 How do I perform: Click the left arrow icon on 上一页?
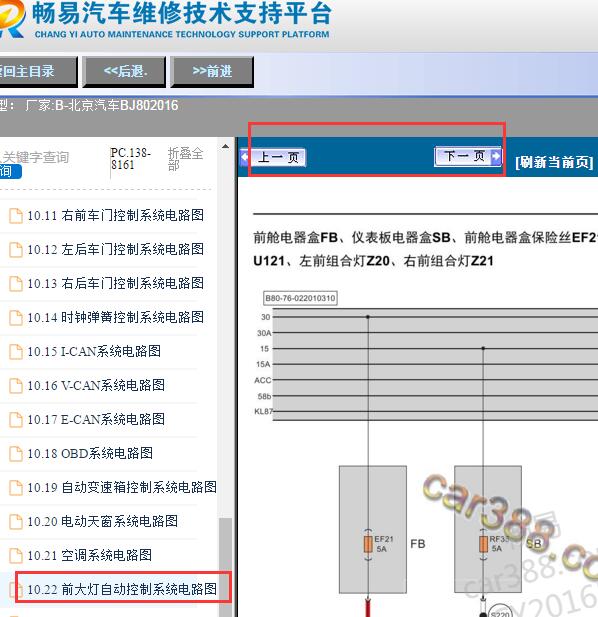point(245,157)
